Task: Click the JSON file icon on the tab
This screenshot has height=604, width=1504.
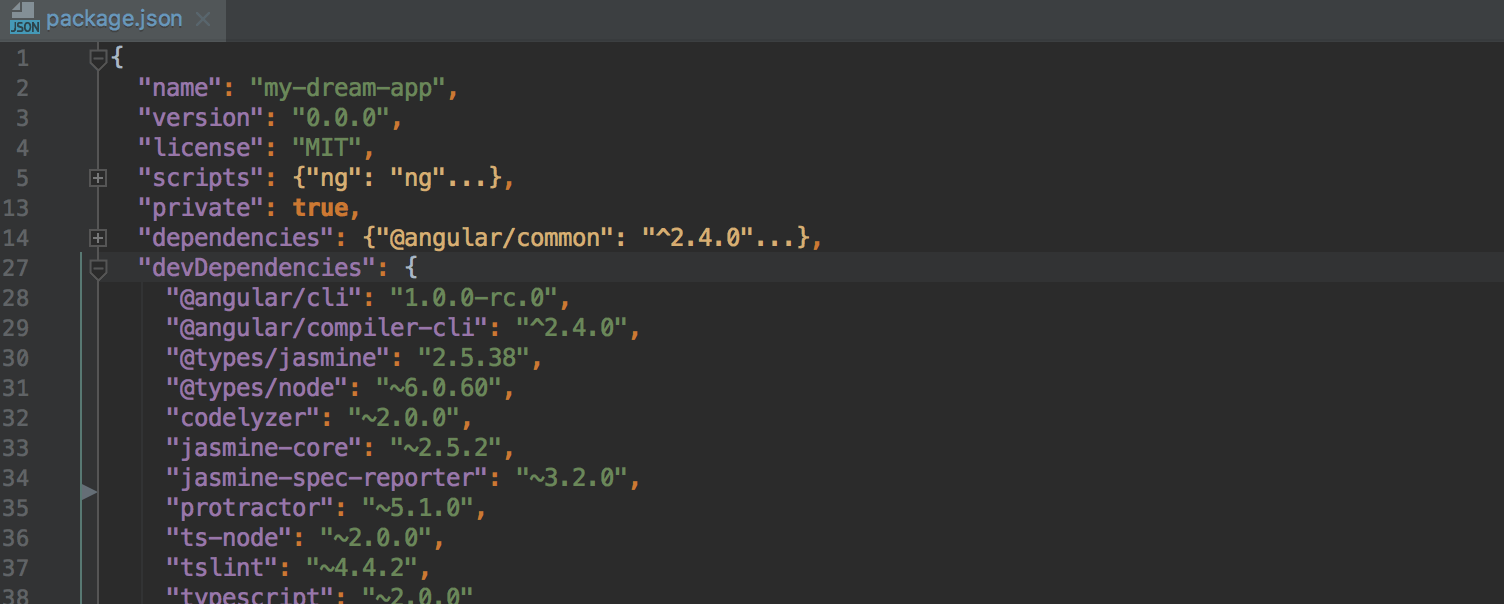Action: pyautogui.click(x=24, y=19)
